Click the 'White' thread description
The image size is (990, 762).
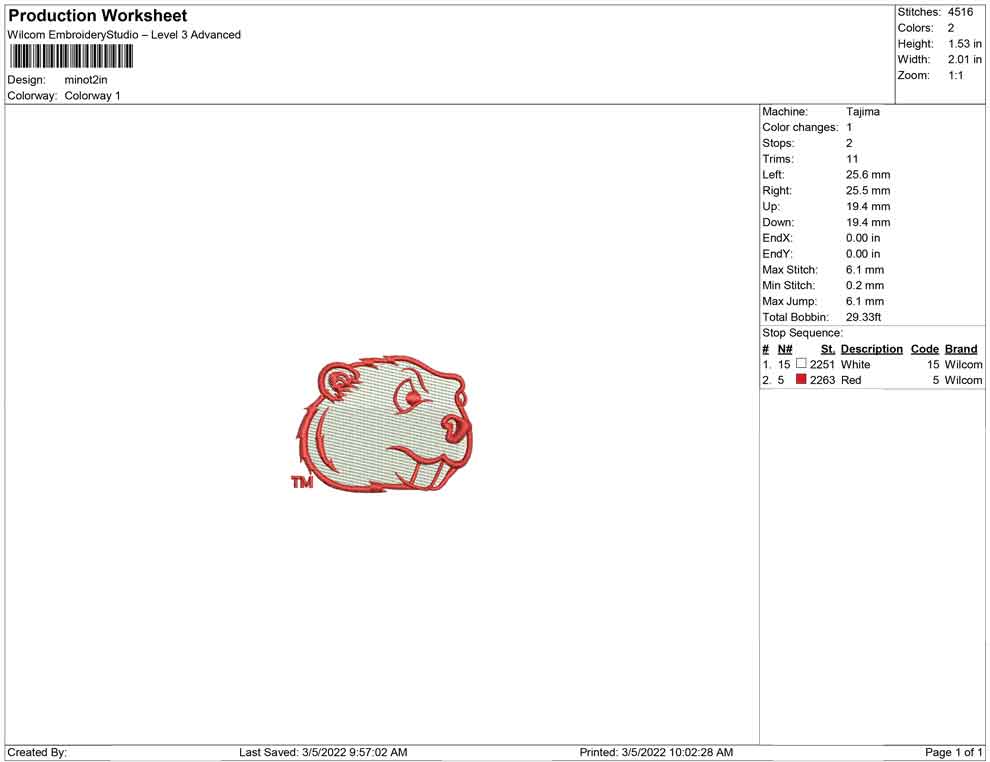[856, 364]
